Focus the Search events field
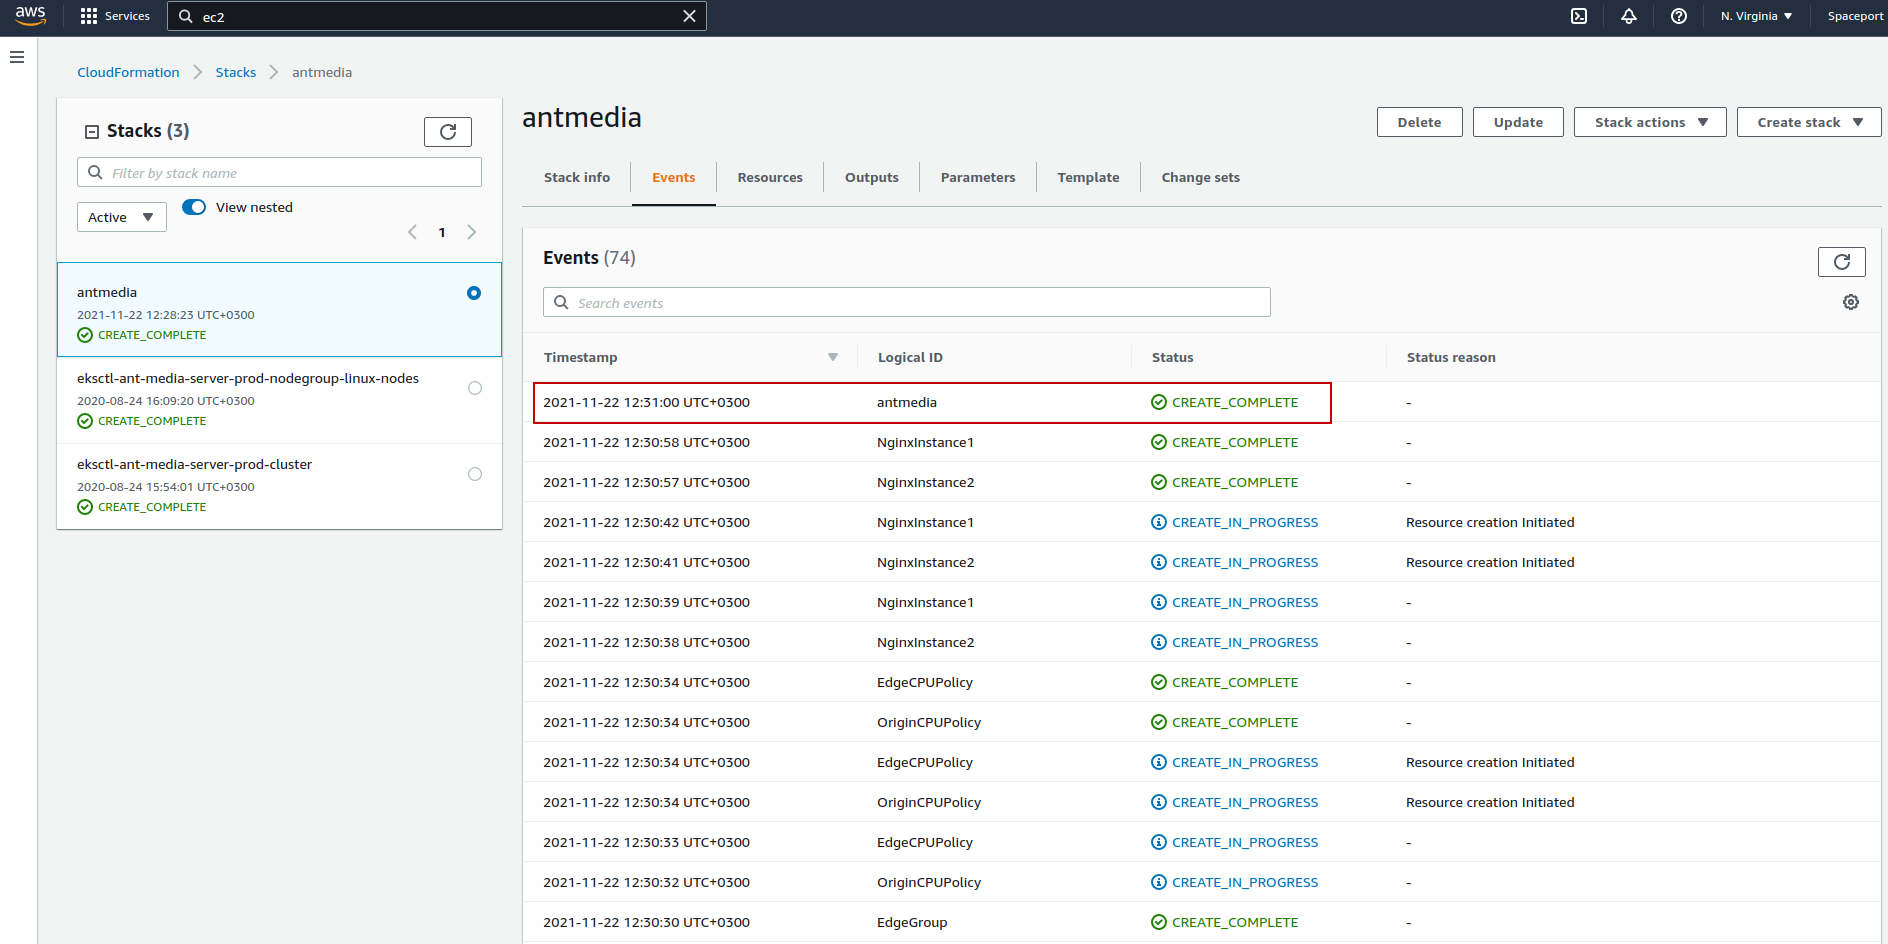This screenshot has height=944, width=1888. click(907, 302)
